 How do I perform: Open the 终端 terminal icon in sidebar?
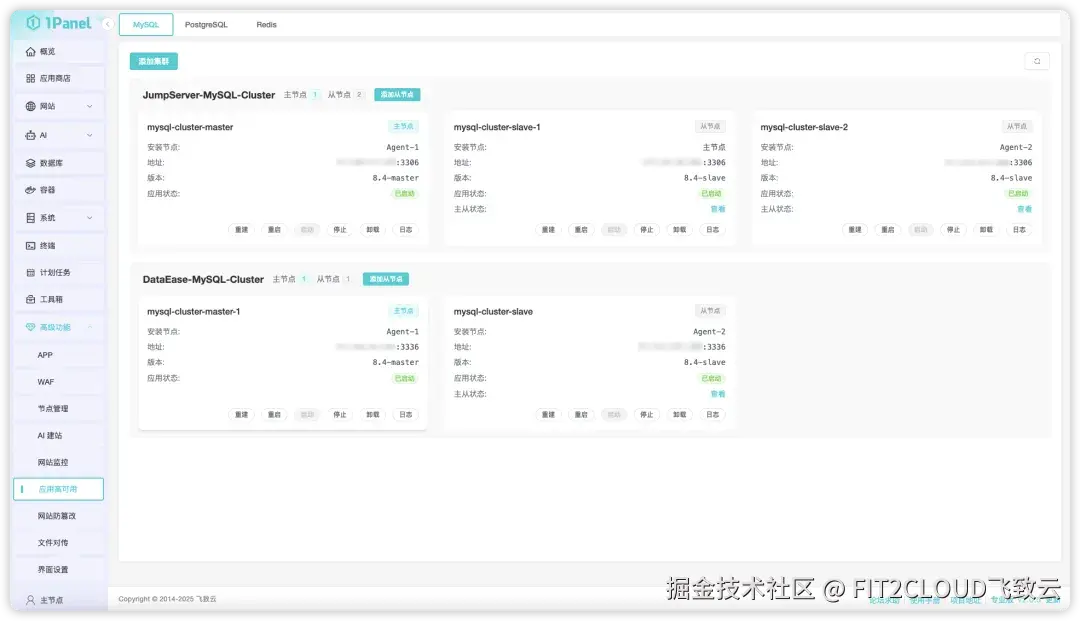(30, 246)
